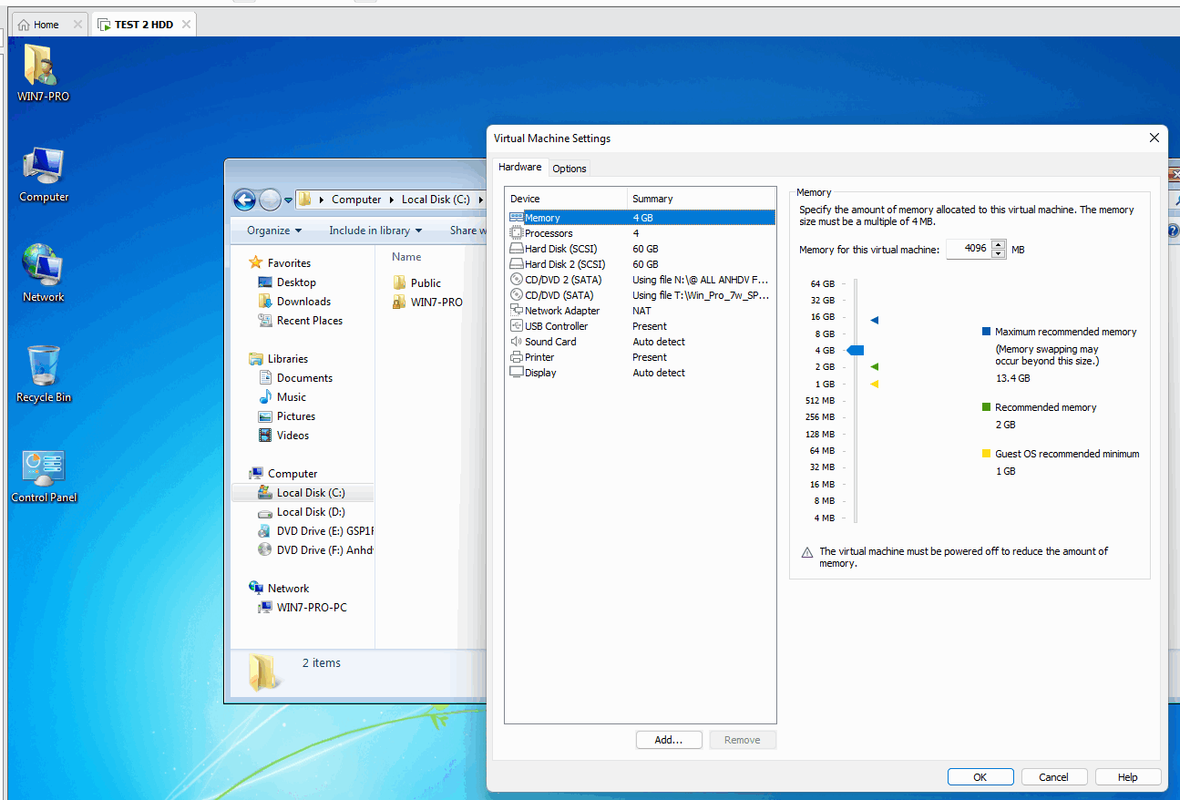
Task: Open the WIN7-PRO desktop folder icon
Action: [x=42, y=71]
